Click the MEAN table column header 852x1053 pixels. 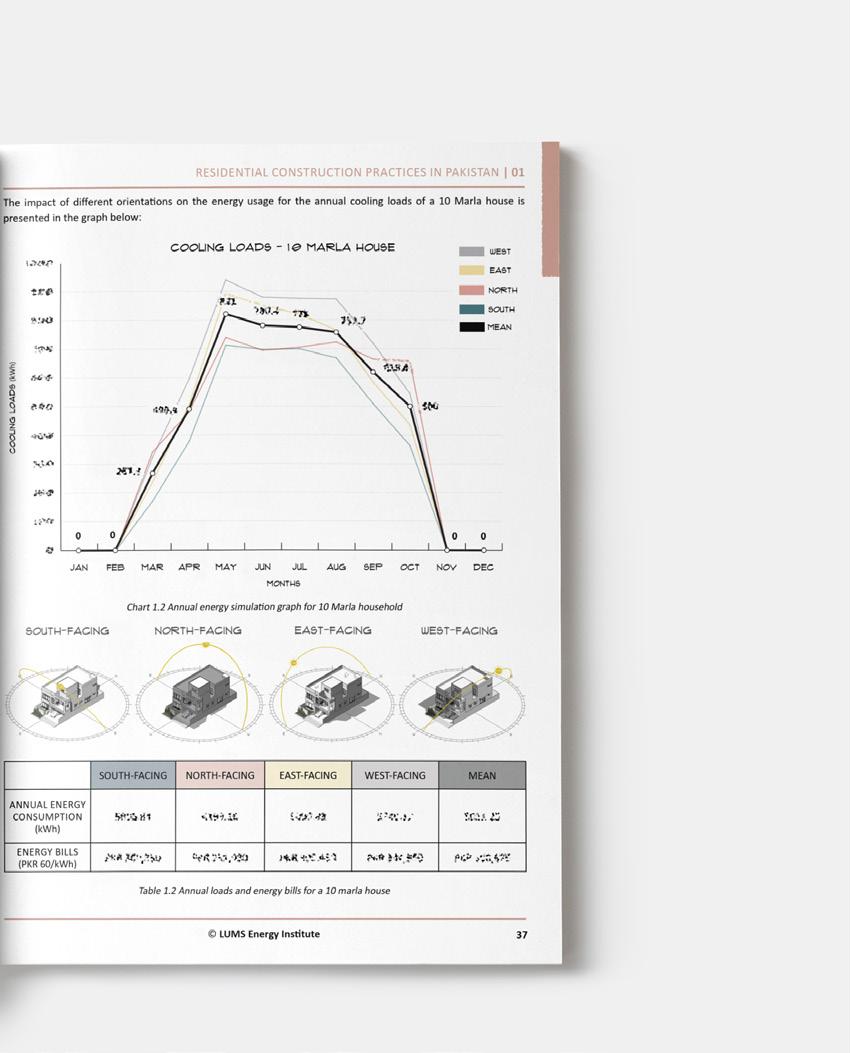[482, 775]
